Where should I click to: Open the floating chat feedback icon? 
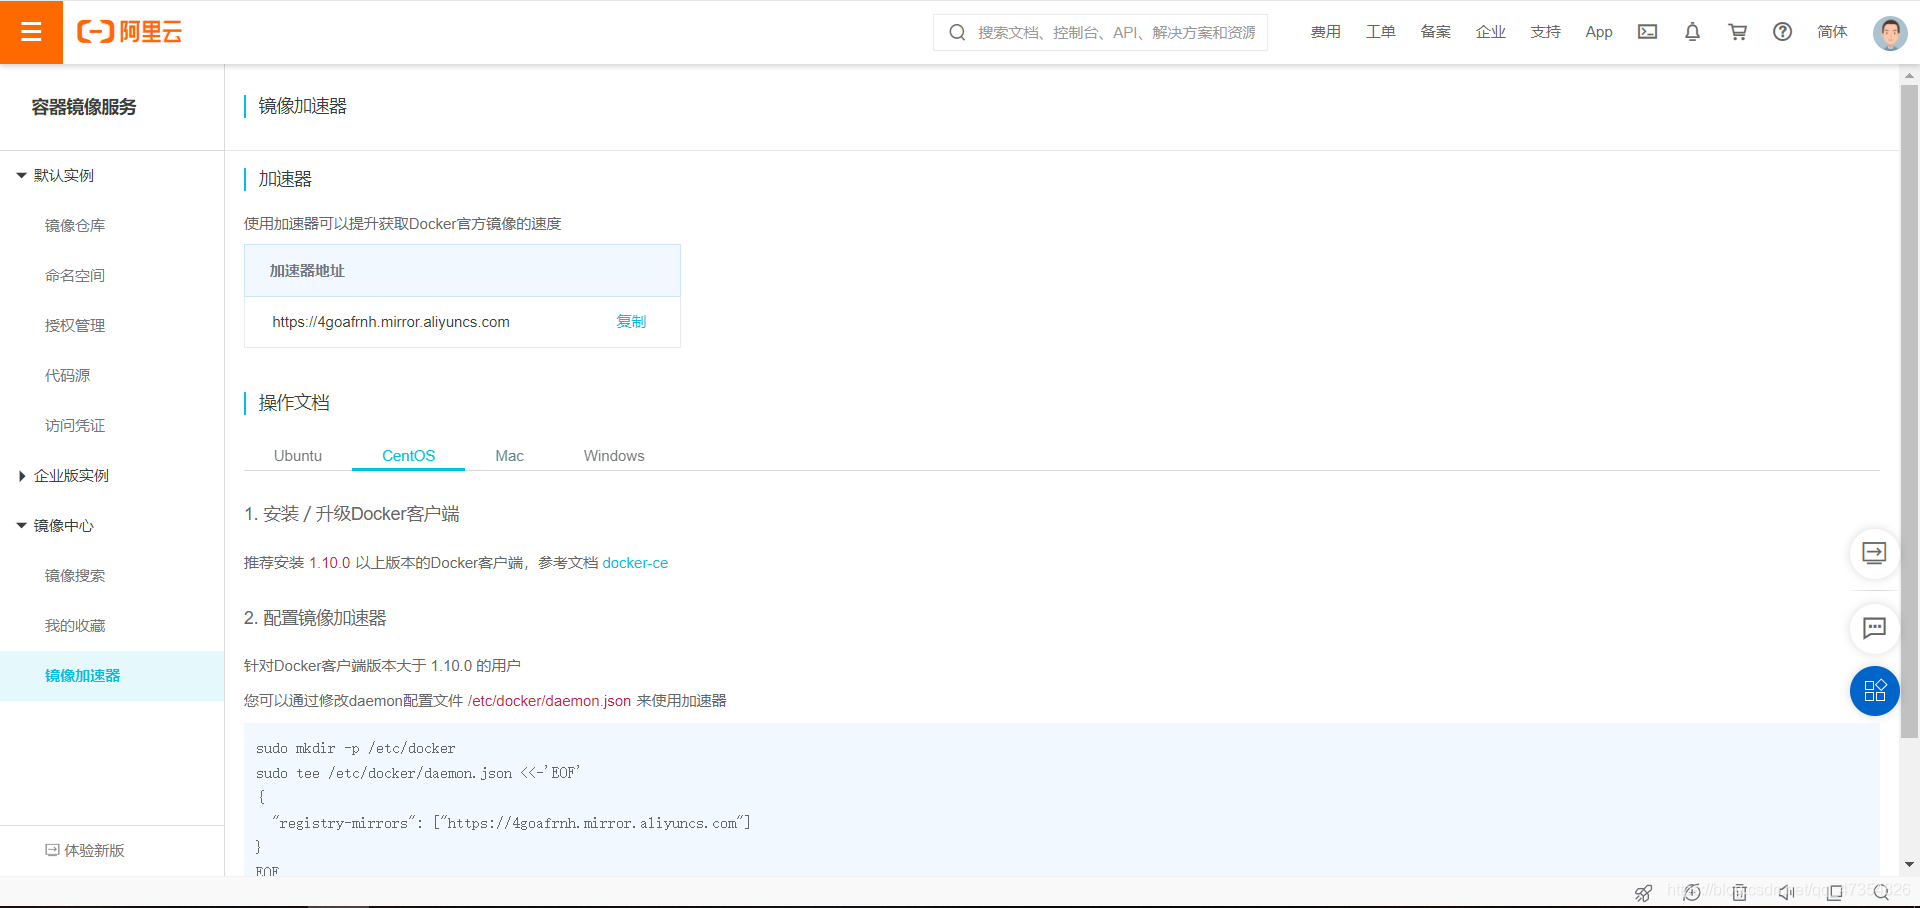[x=1874, y=628]
